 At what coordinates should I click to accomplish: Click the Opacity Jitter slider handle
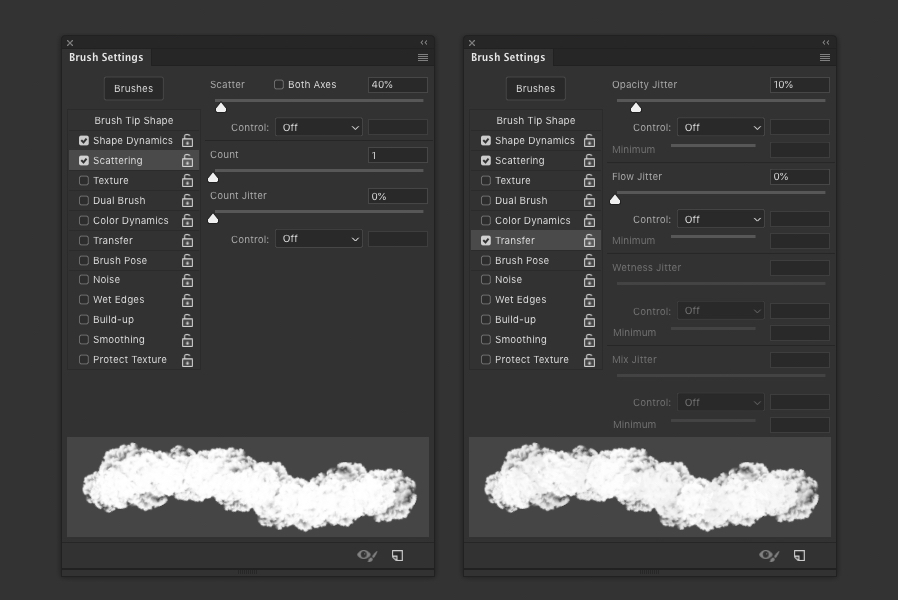pos(636,108)
